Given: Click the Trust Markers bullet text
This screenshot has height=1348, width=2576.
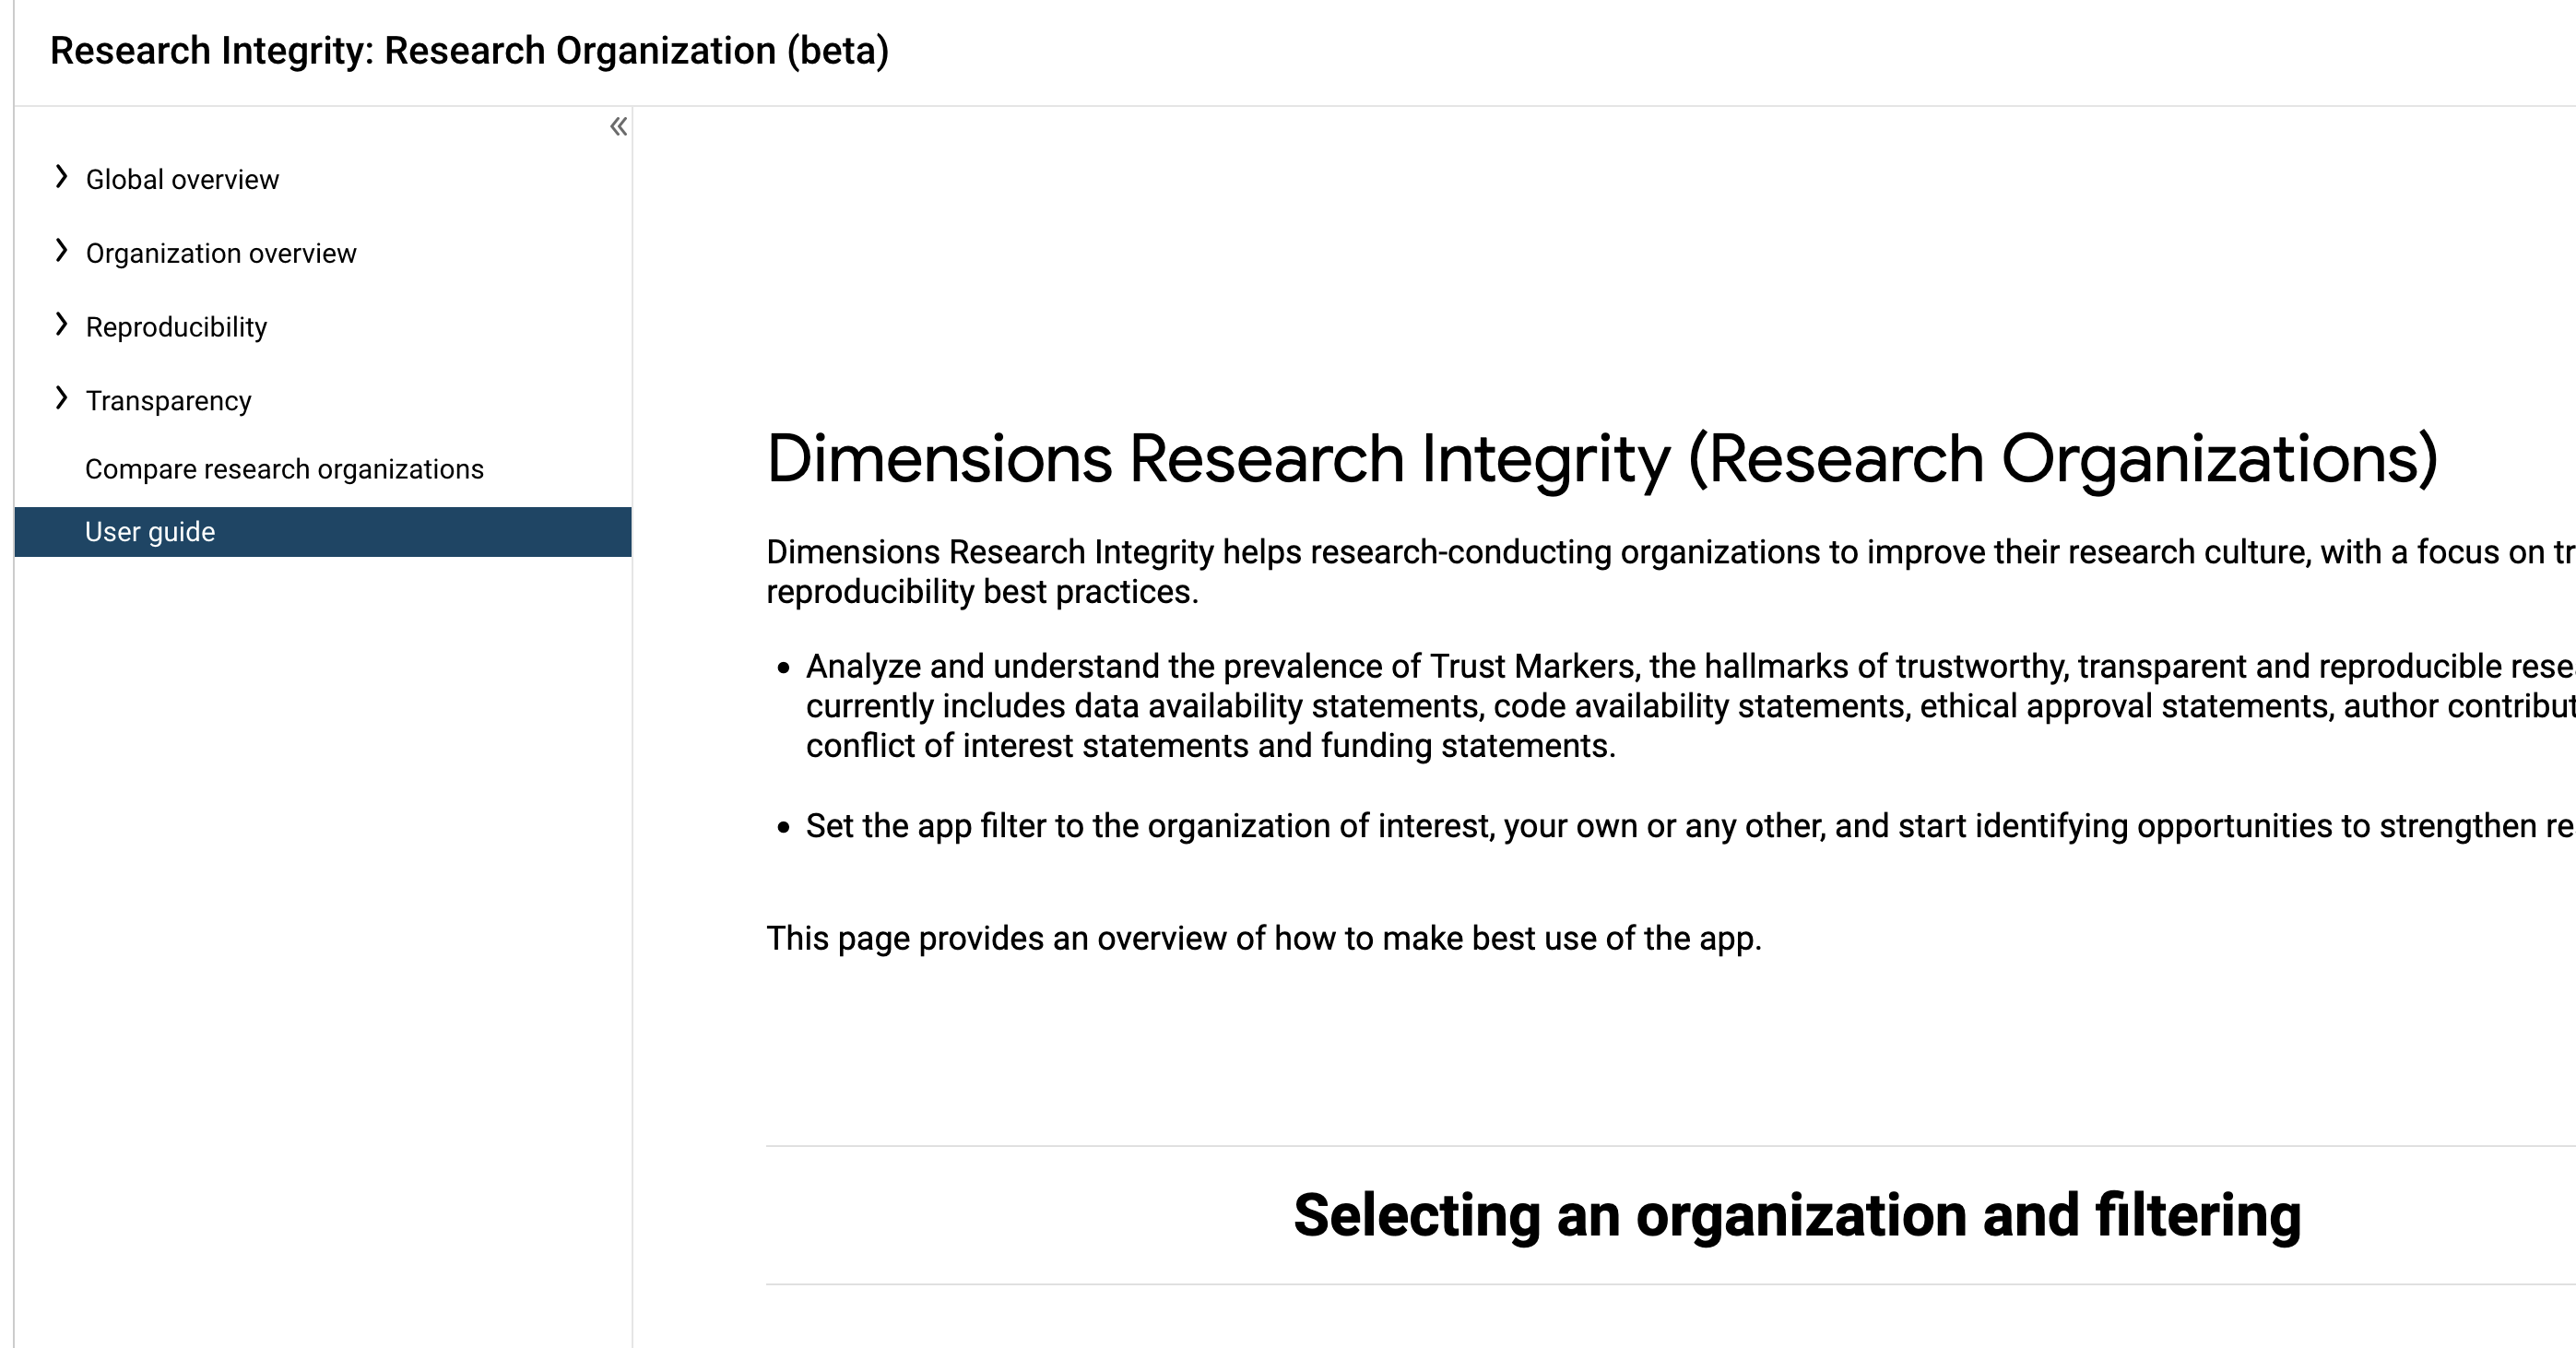Looking at the screenshot, I should pos(1690,706).
